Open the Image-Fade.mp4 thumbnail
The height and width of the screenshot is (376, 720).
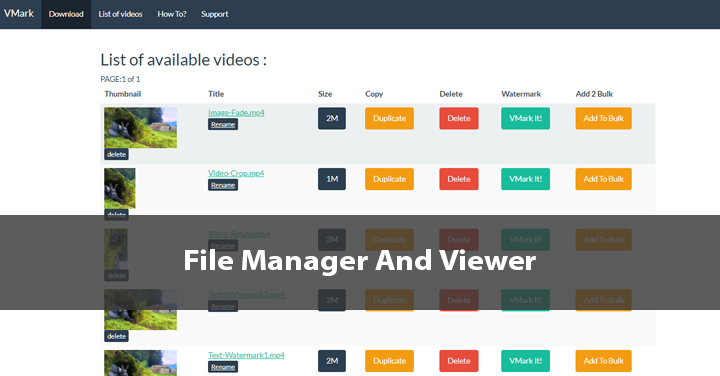coord(141,128)
